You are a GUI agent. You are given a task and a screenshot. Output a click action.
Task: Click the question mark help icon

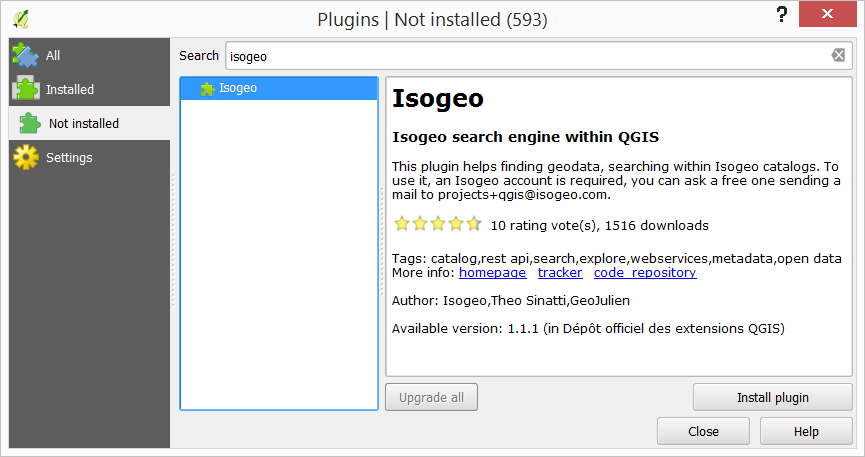781,14
